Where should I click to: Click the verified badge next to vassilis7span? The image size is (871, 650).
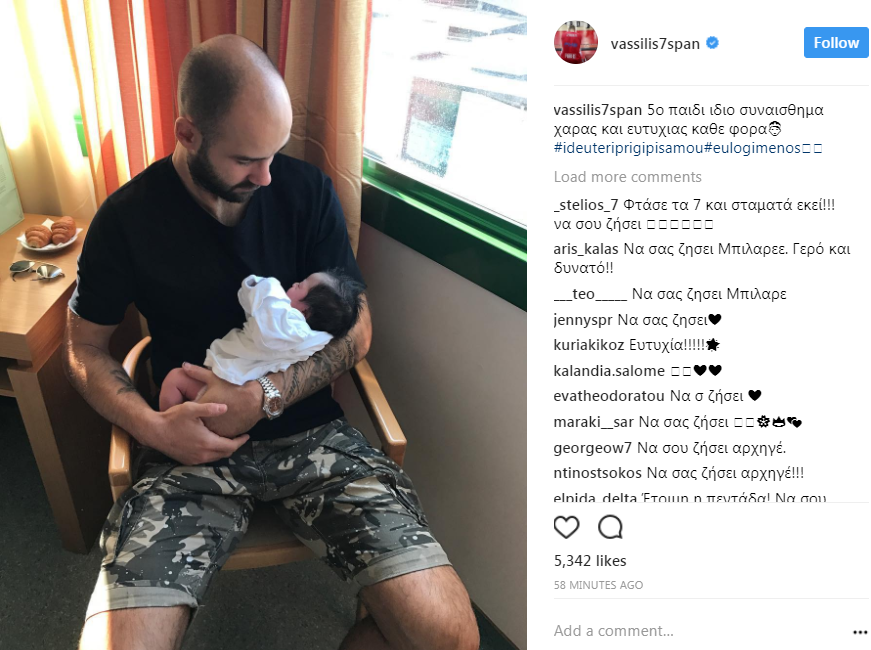(712, 43)
